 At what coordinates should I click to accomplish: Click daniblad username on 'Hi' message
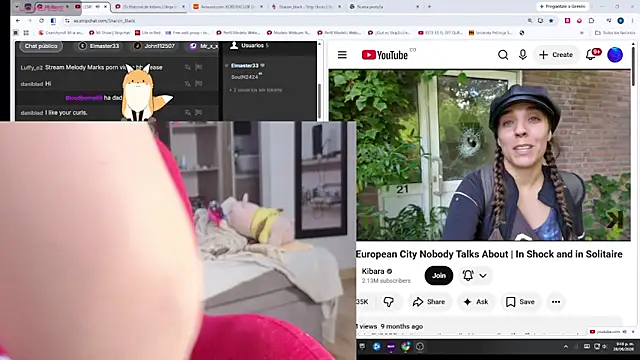[x=32, y=84]
